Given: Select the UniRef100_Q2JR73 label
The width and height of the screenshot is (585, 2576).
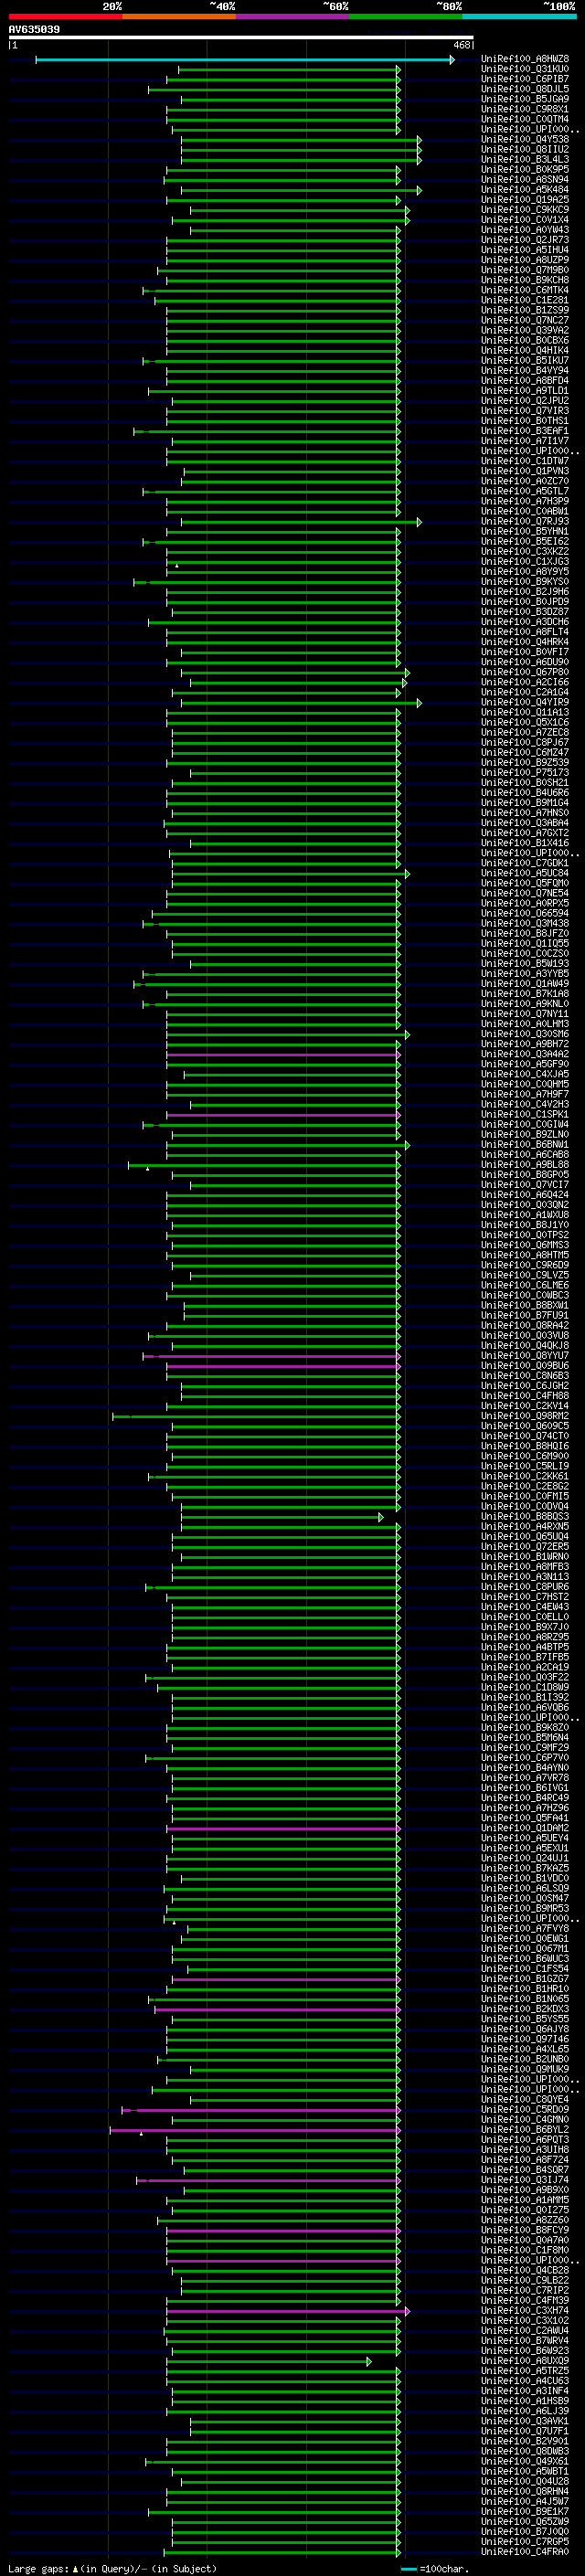Looking at the screenshot, I should [525, 240].
